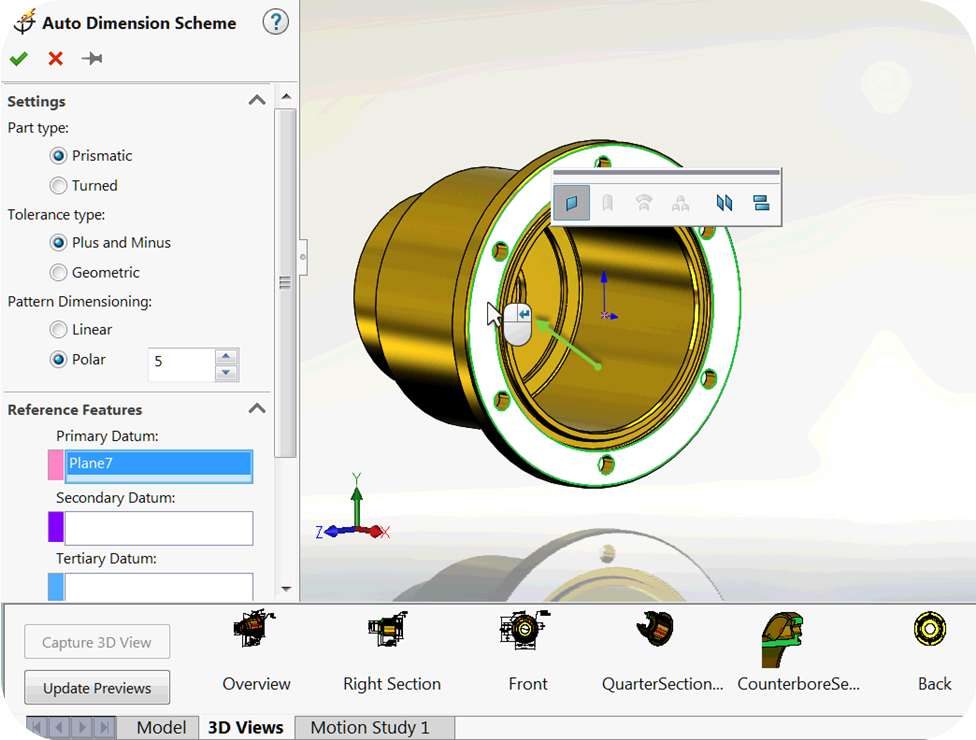Pick the pattern filter icon in popup toolbar
This screenshot has height=740, width=976.
[x=680, y=203]
